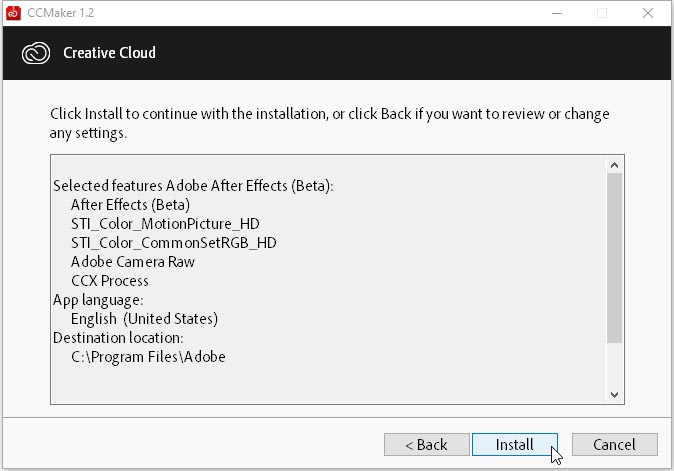The width and height of the screenshot is (674, 471).
Task: Select the 'STI_Color_MotionPicture_HD' line
Action: point(165,224)
